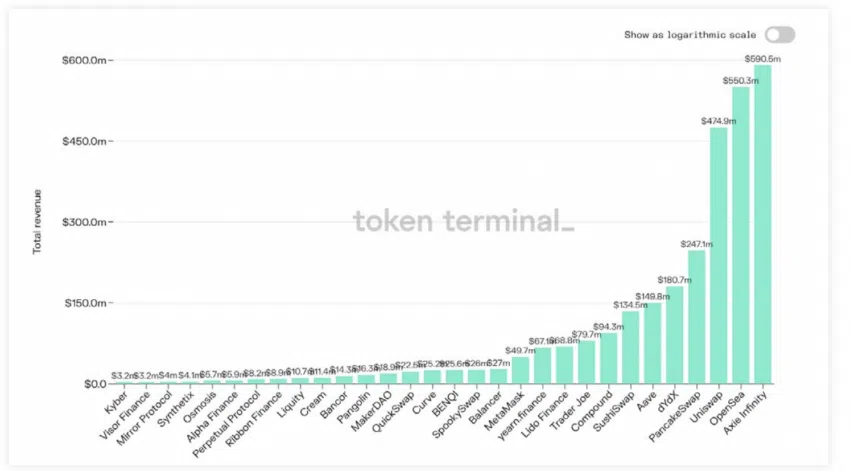
Task: Select the OpenSea bar in chart
Action: coord(740,235)
